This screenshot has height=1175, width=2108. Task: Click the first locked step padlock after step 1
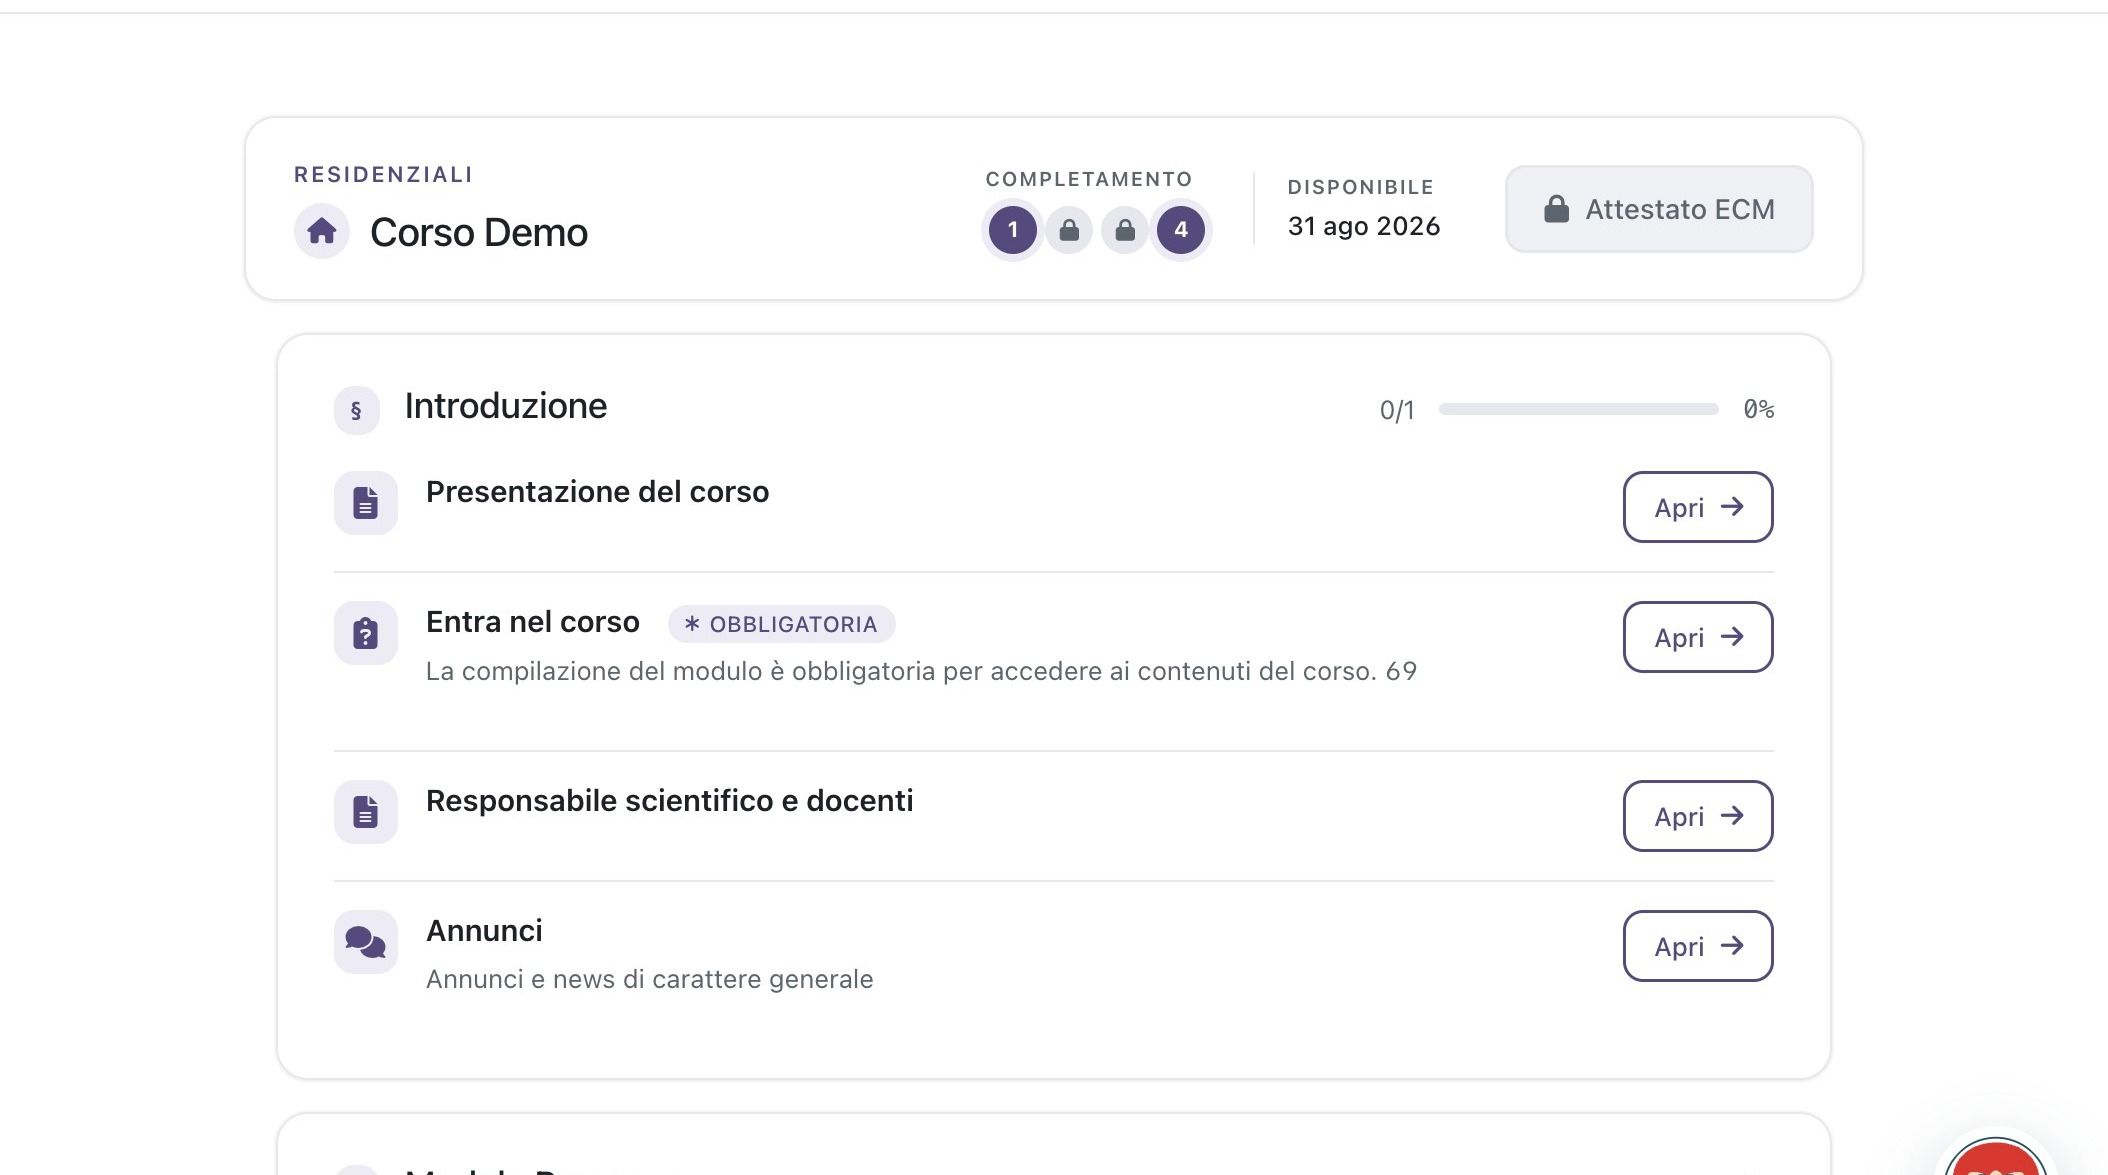coord(1069,230)
